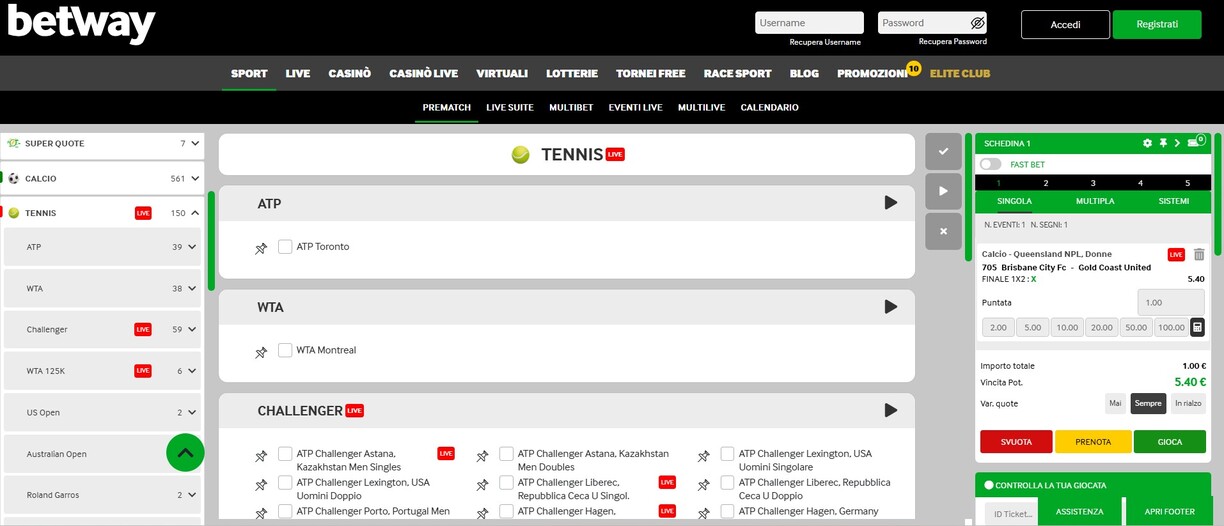Open the stake calculator icon
Viewport: 1224px width, 526px height.
(x=1197, y=327)
